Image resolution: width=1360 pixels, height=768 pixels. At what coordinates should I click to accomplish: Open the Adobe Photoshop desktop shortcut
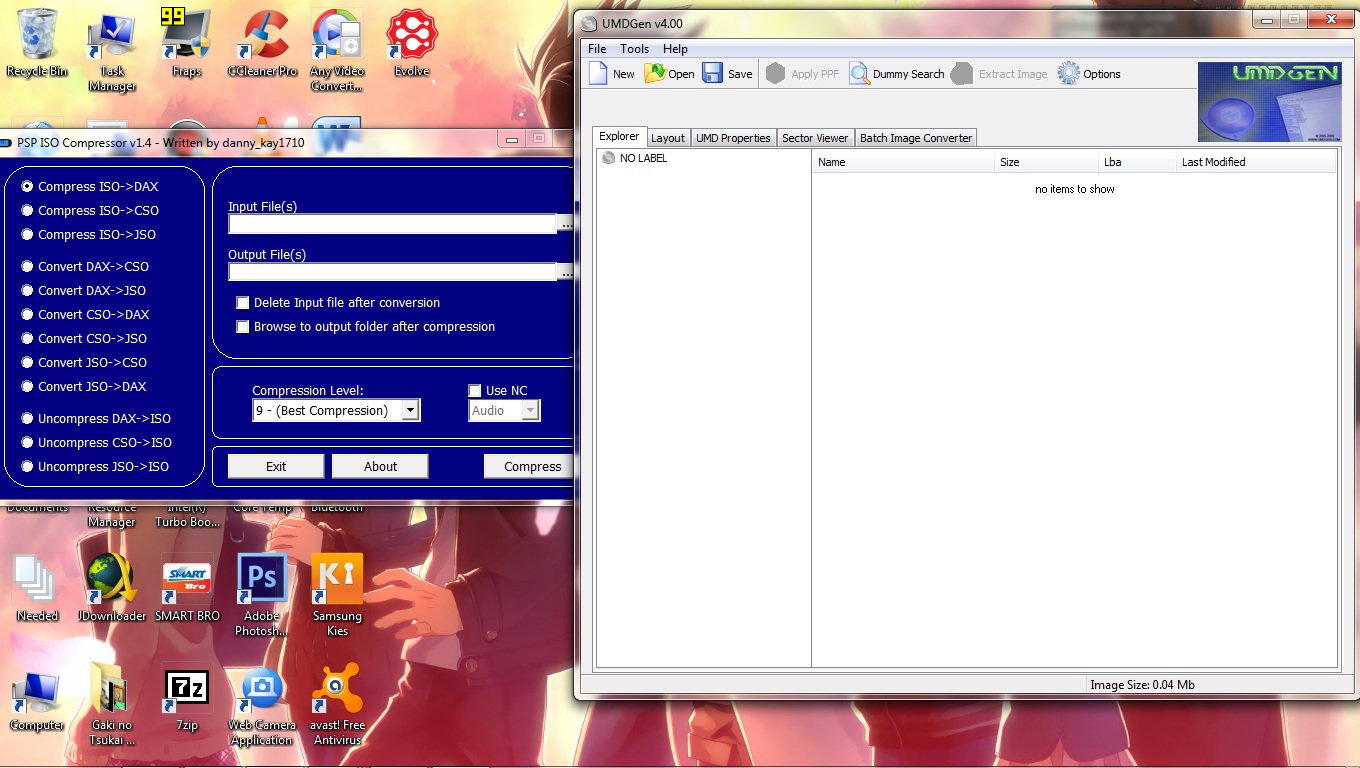[x=261, y=580]
